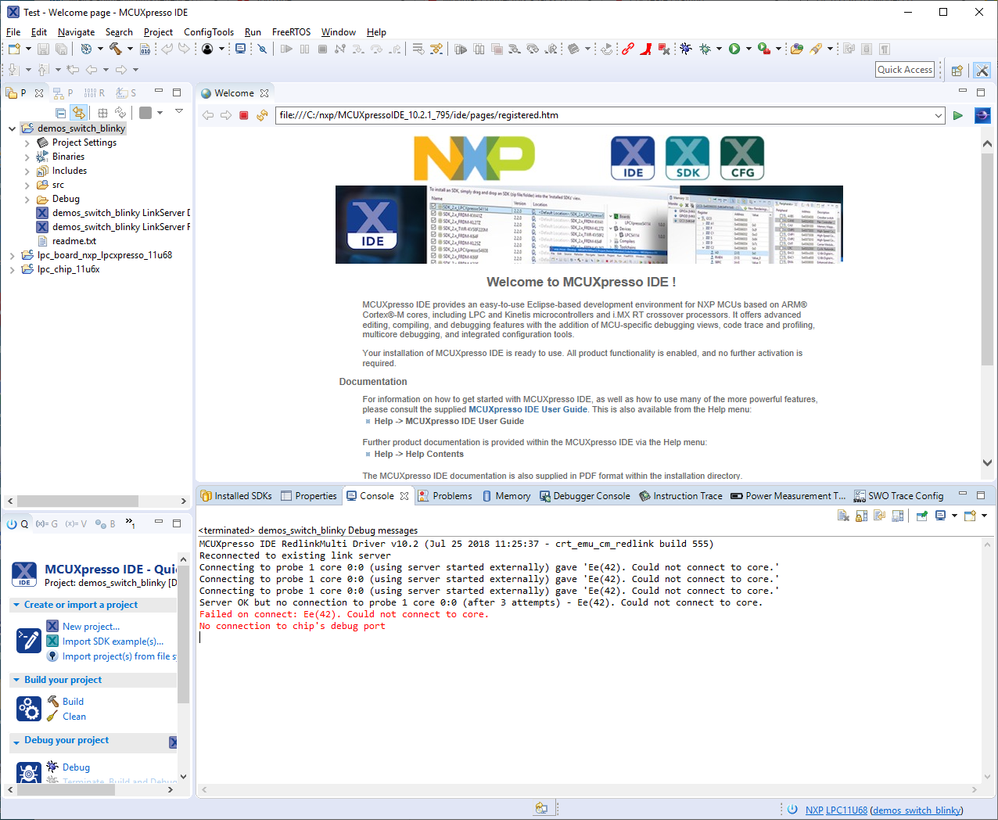The width and height of the screenshot is (998, 820).
Task: Expand the Project Settings tree node
Action: pos(27,143)
